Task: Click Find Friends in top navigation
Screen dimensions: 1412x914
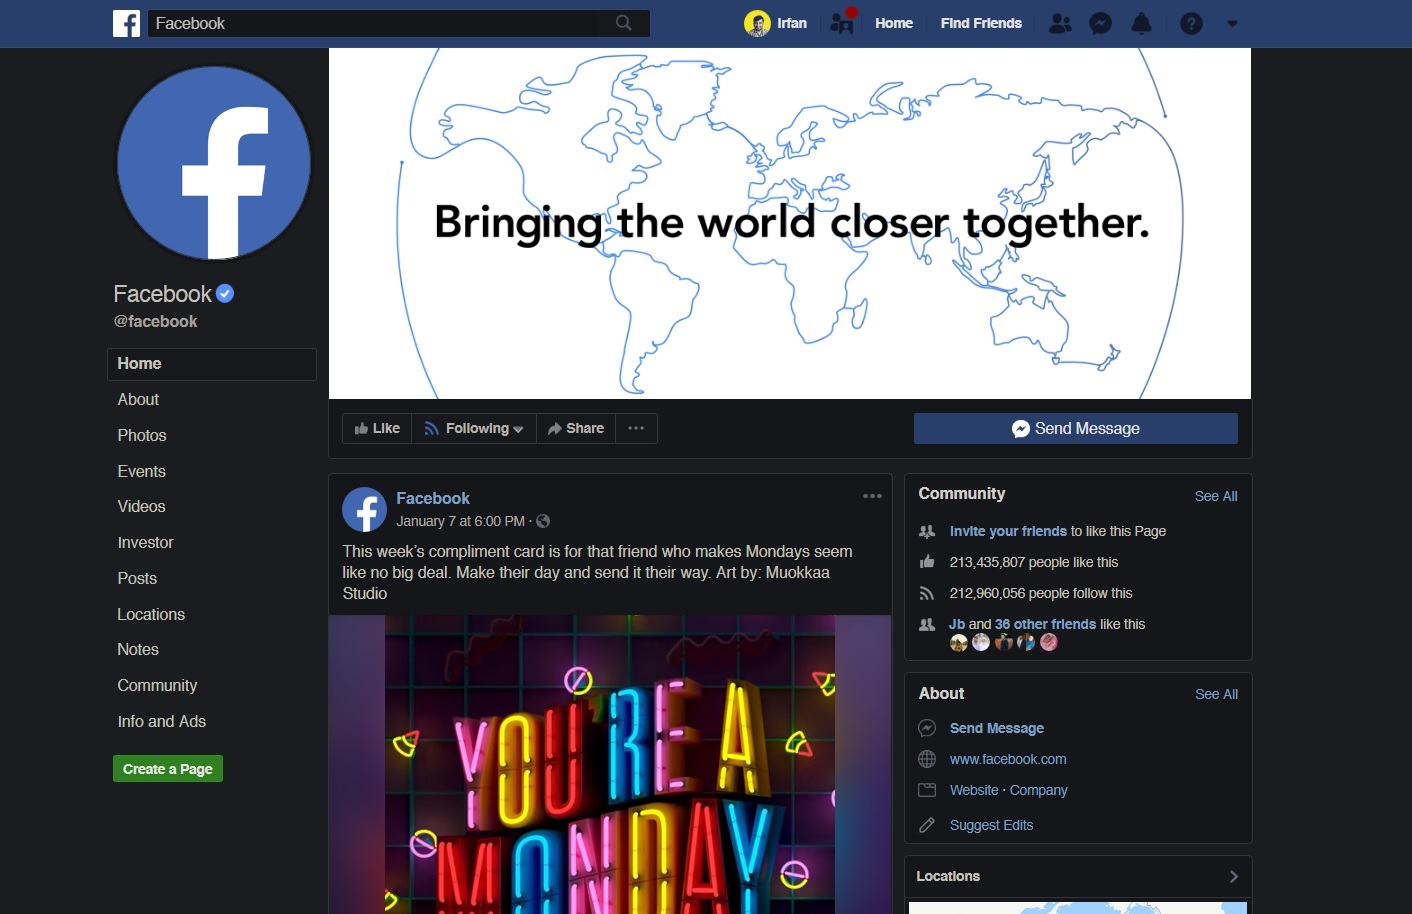Action: pyautogui.click(x=981, y=23)
